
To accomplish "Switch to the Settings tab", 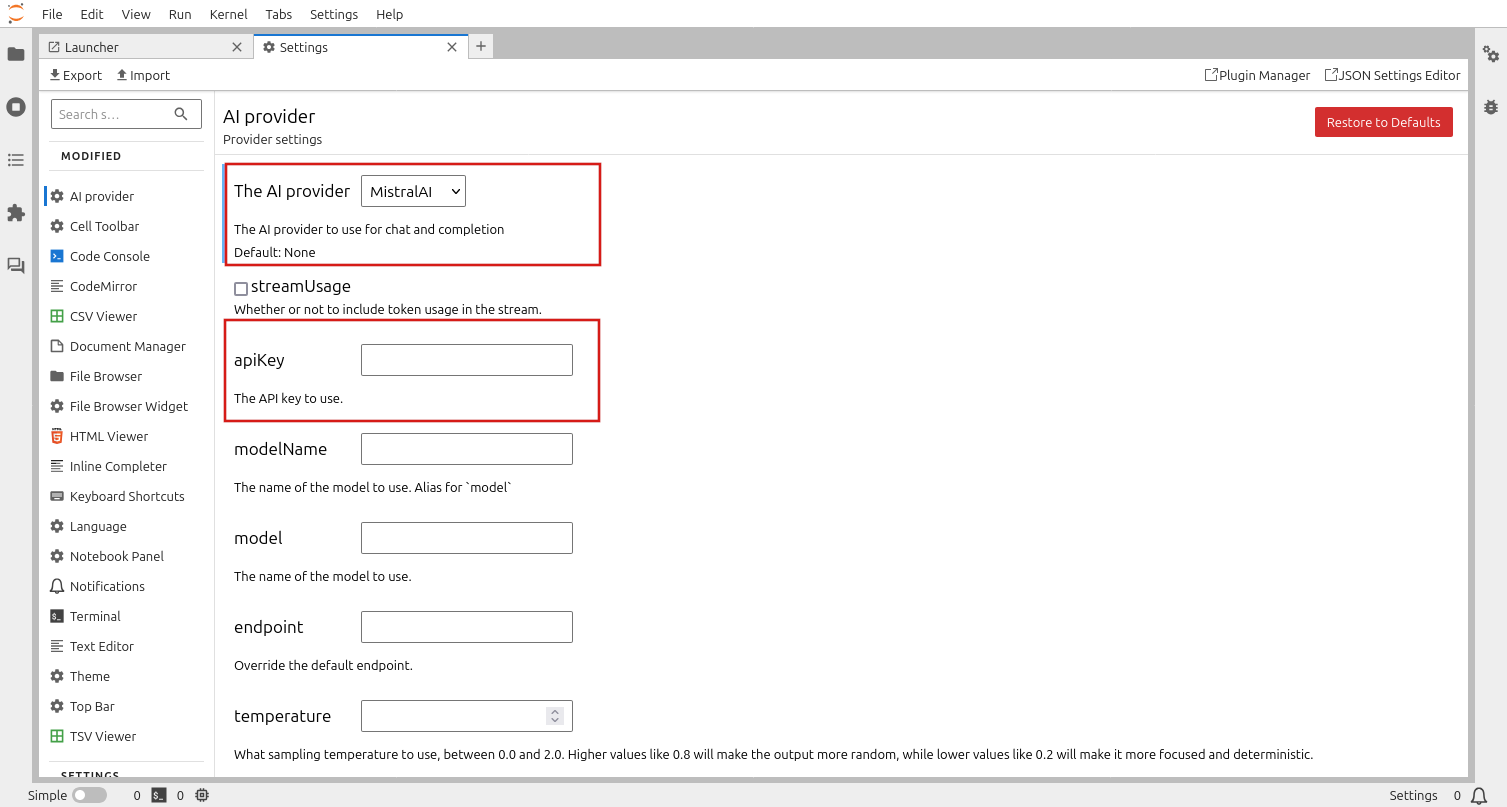I will pos(361,47).
